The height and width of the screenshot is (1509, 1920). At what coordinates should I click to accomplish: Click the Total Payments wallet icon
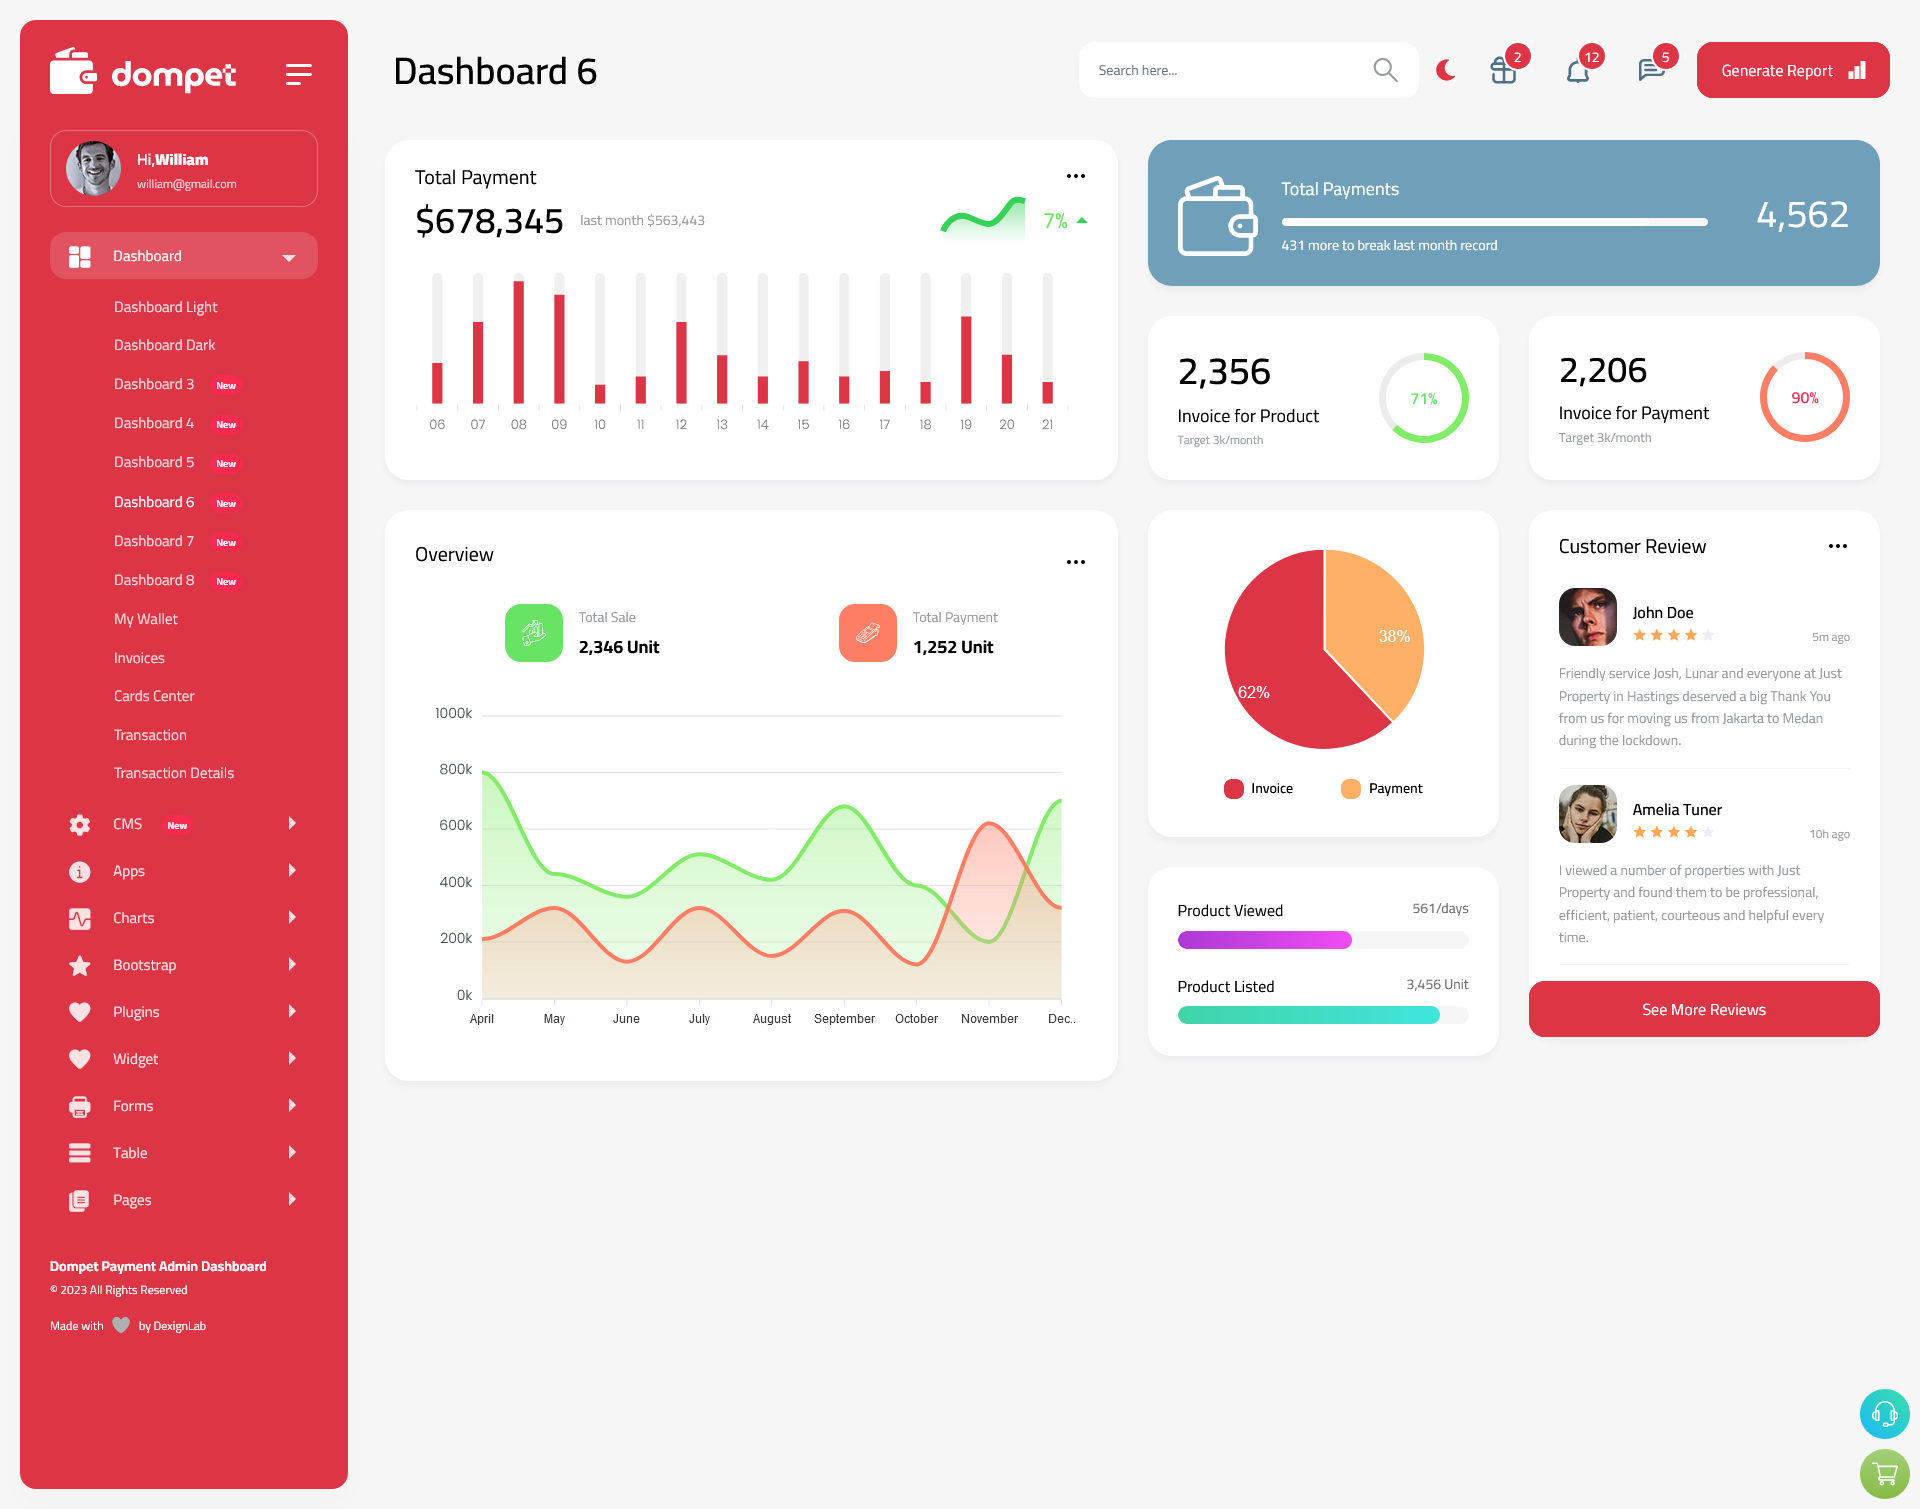click(1216, 214)
